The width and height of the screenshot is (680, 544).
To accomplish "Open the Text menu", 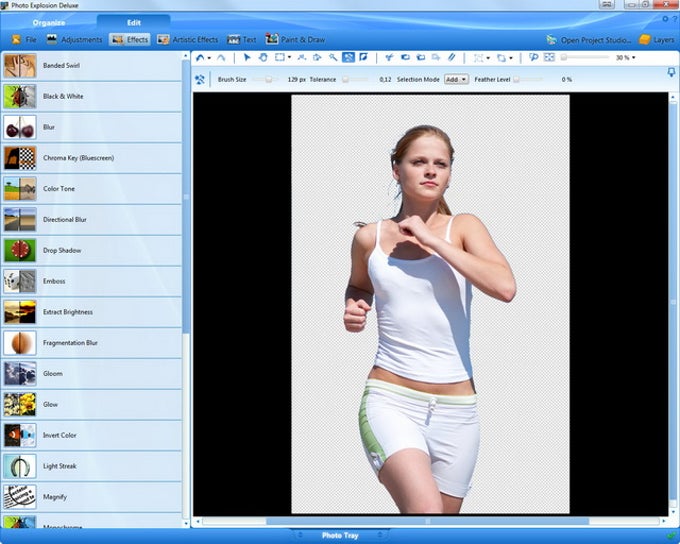I will pyautogui.click(x=242, y=39).
